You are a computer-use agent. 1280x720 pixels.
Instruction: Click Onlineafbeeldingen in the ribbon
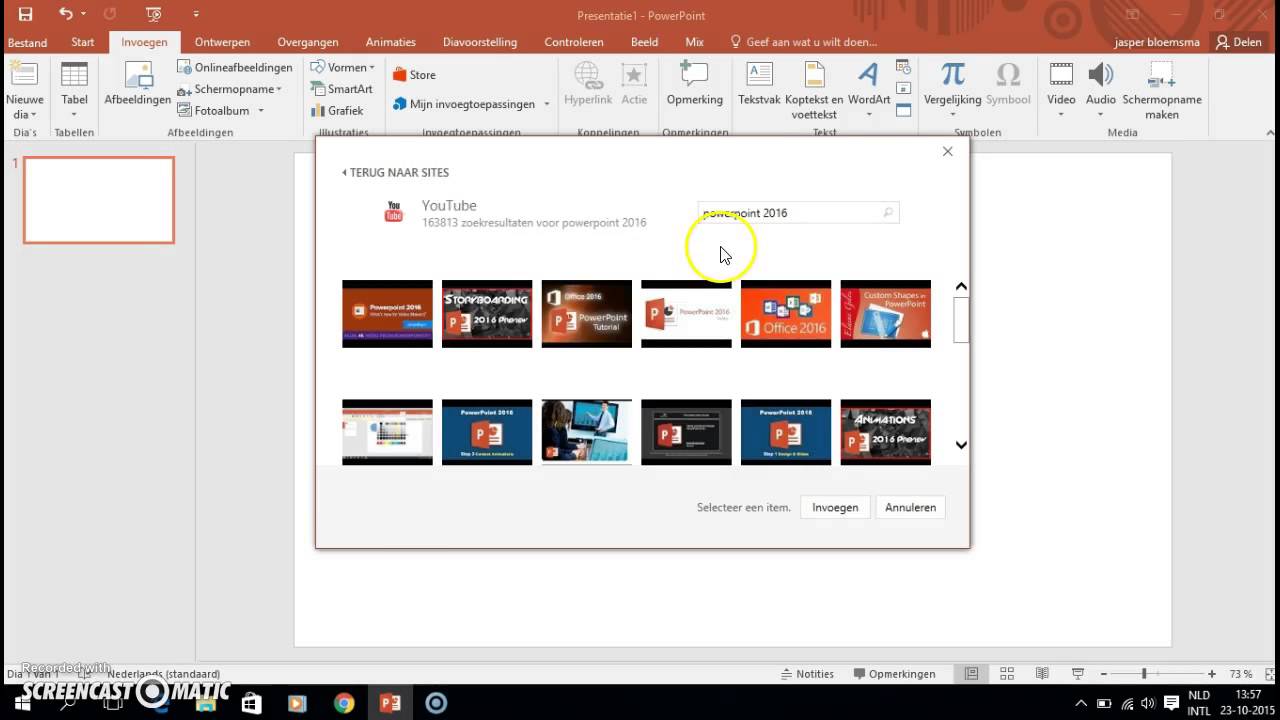pyautogui.click(x=235, y=67)
